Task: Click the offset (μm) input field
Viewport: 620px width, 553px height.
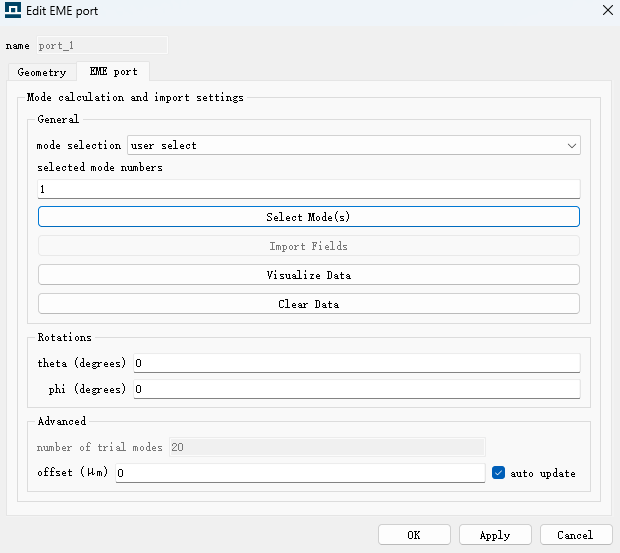Action: tap(300, 473)
